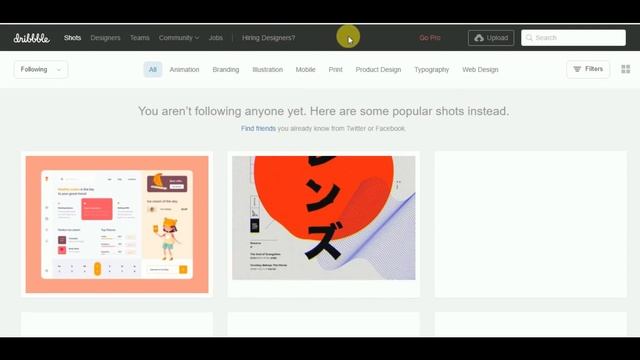Click the Upload button
The height and width of the screenshot is (360, 640).
point(491,38)
